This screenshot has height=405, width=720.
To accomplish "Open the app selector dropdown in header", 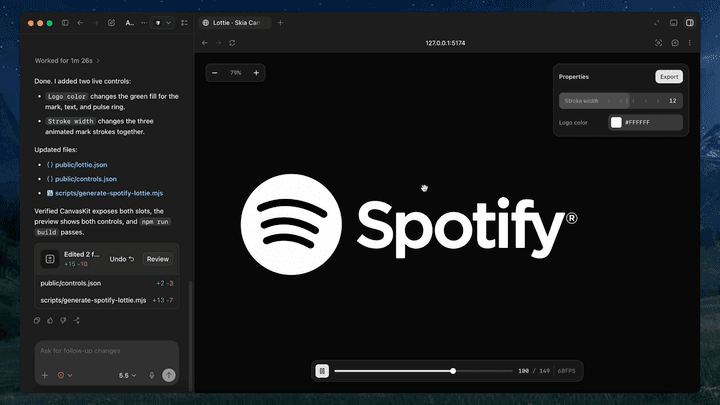I will [x=163, y=22].
